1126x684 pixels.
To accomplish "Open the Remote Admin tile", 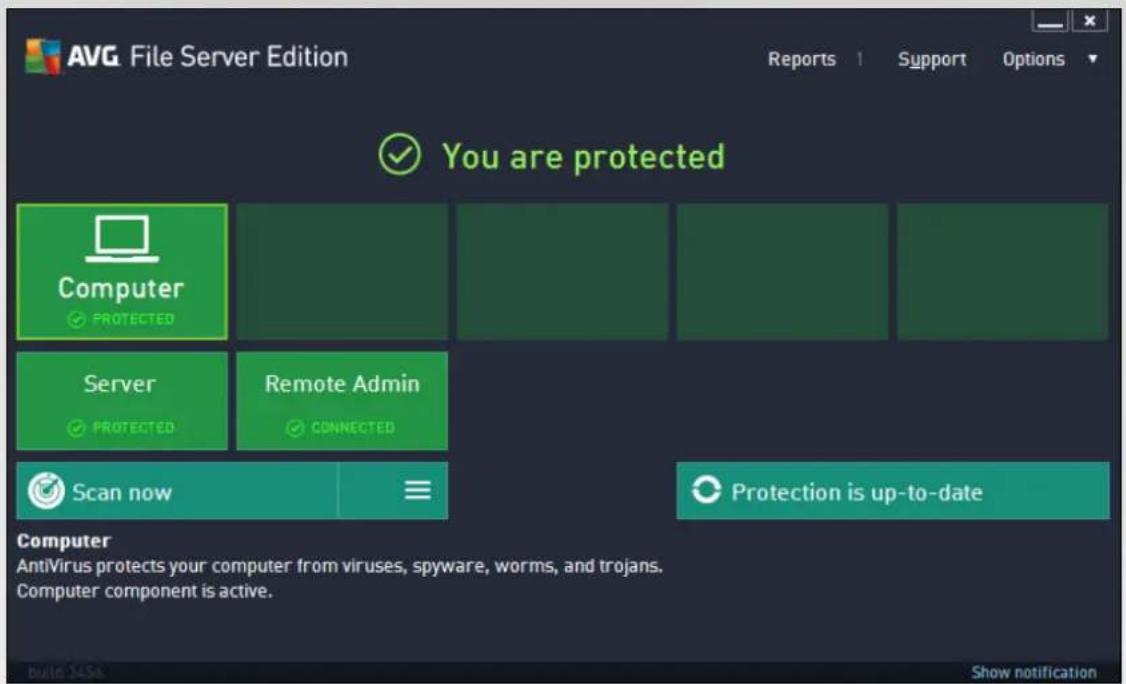I will [342, 401].
